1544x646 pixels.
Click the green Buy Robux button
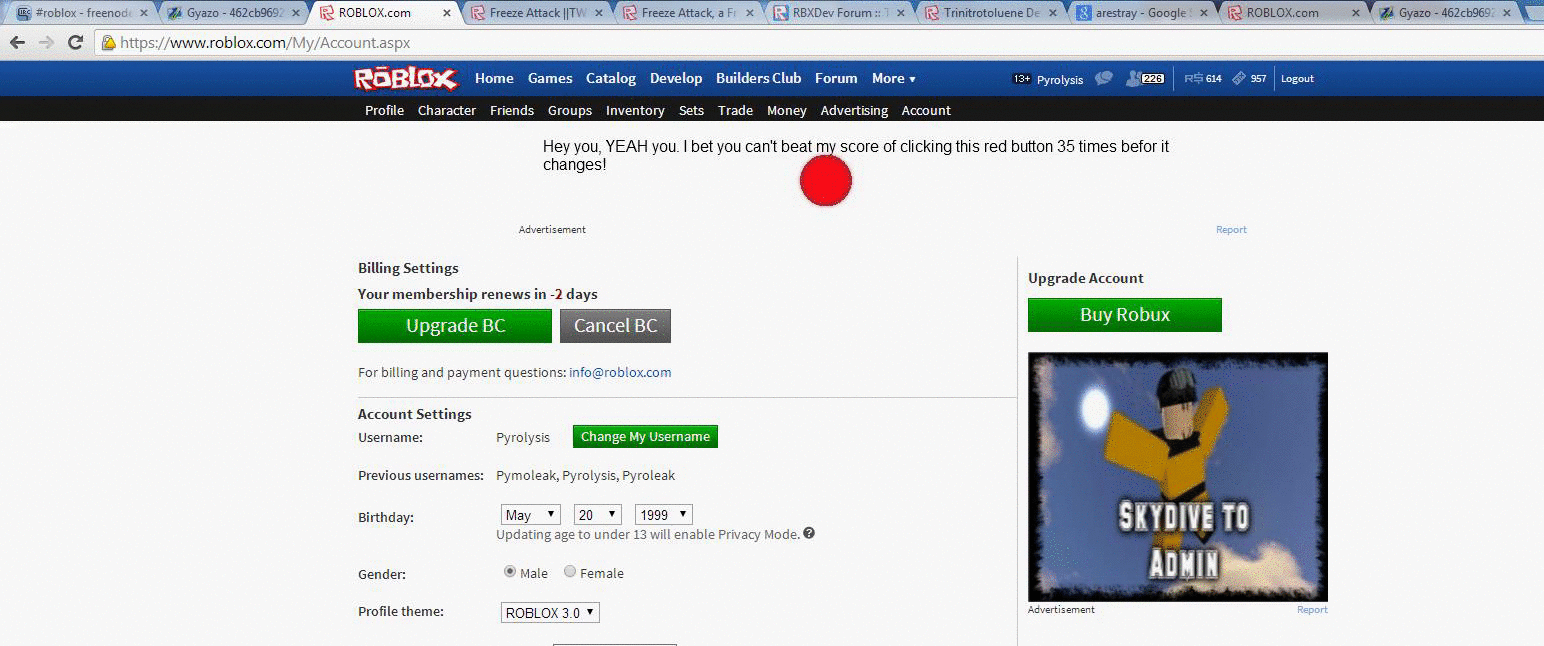click(x=1125, y=315)
